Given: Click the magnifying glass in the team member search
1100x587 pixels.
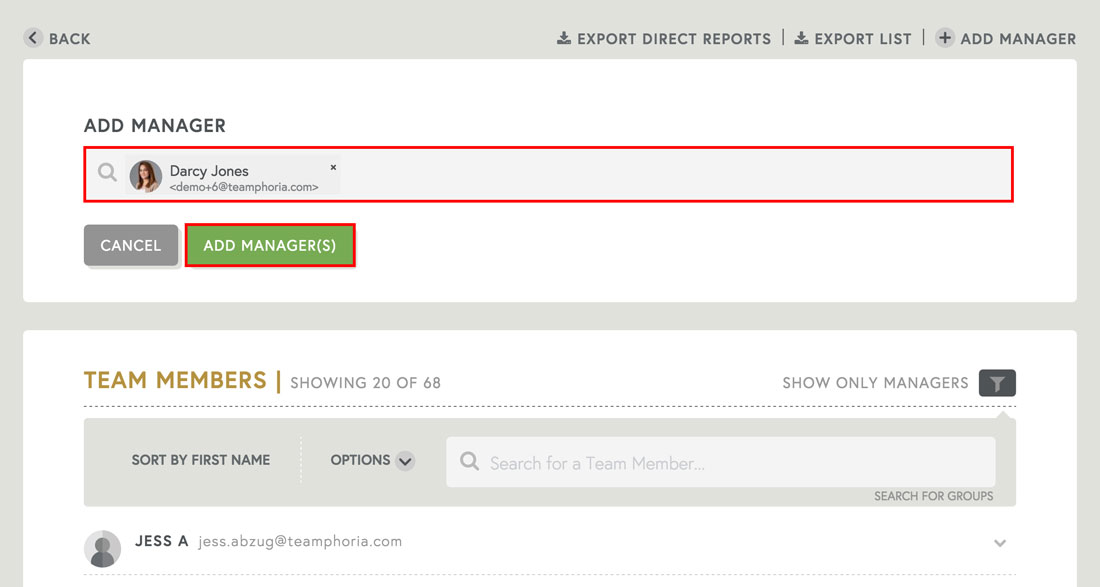Looking at the screenshot, I should pyautogui.click(x=469, y=462).
